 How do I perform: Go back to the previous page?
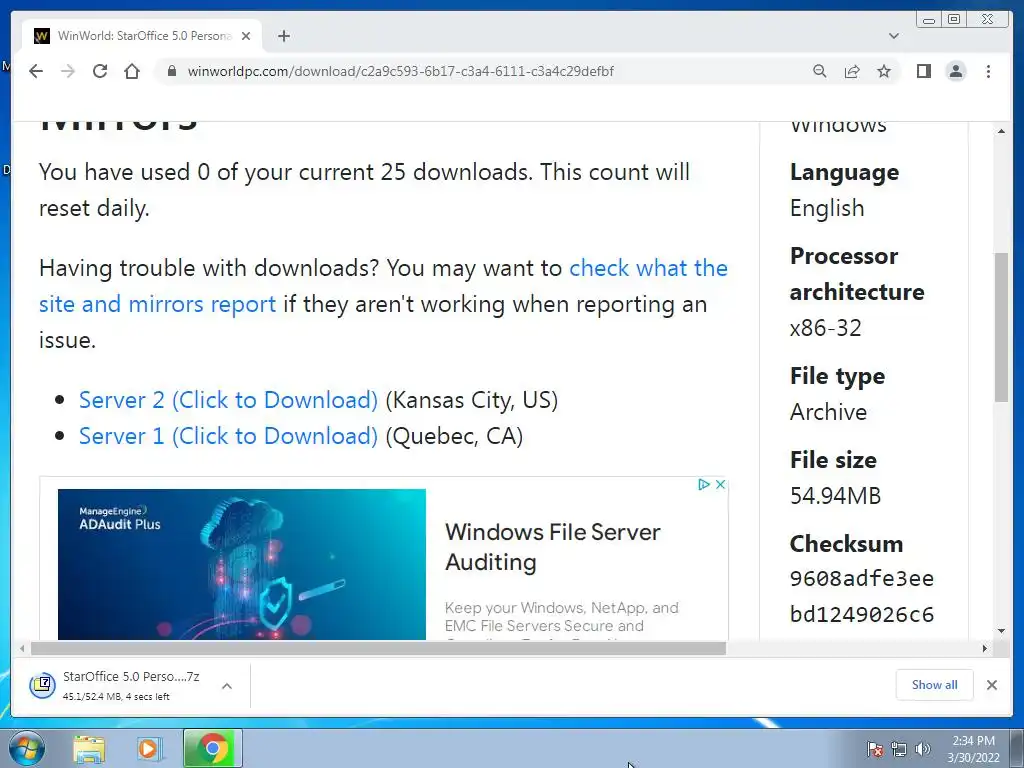[x=36, y=71]
